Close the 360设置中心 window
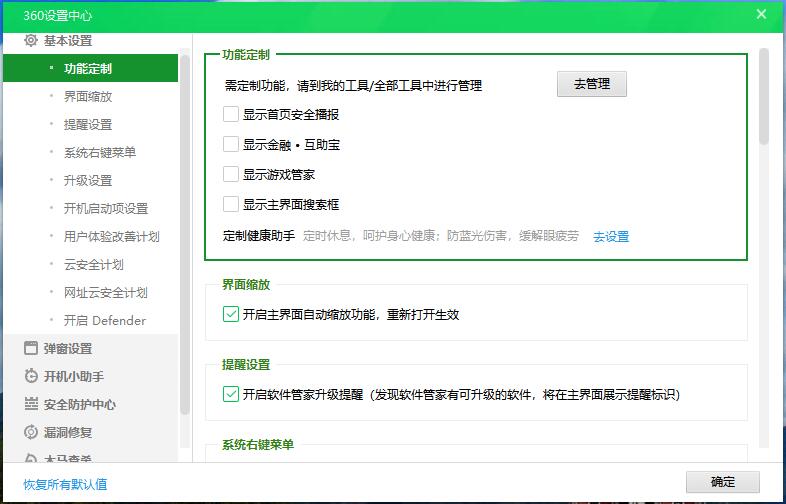 point(761,14)
